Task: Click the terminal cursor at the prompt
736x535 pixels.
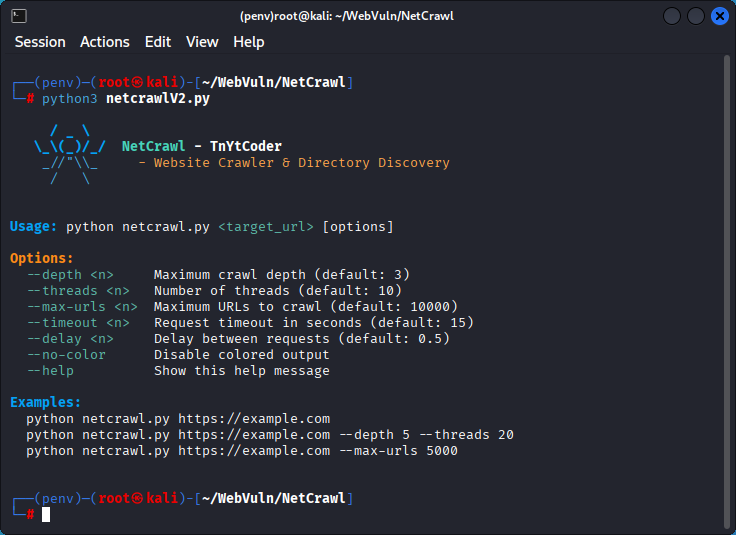Action: coord(46,514)
